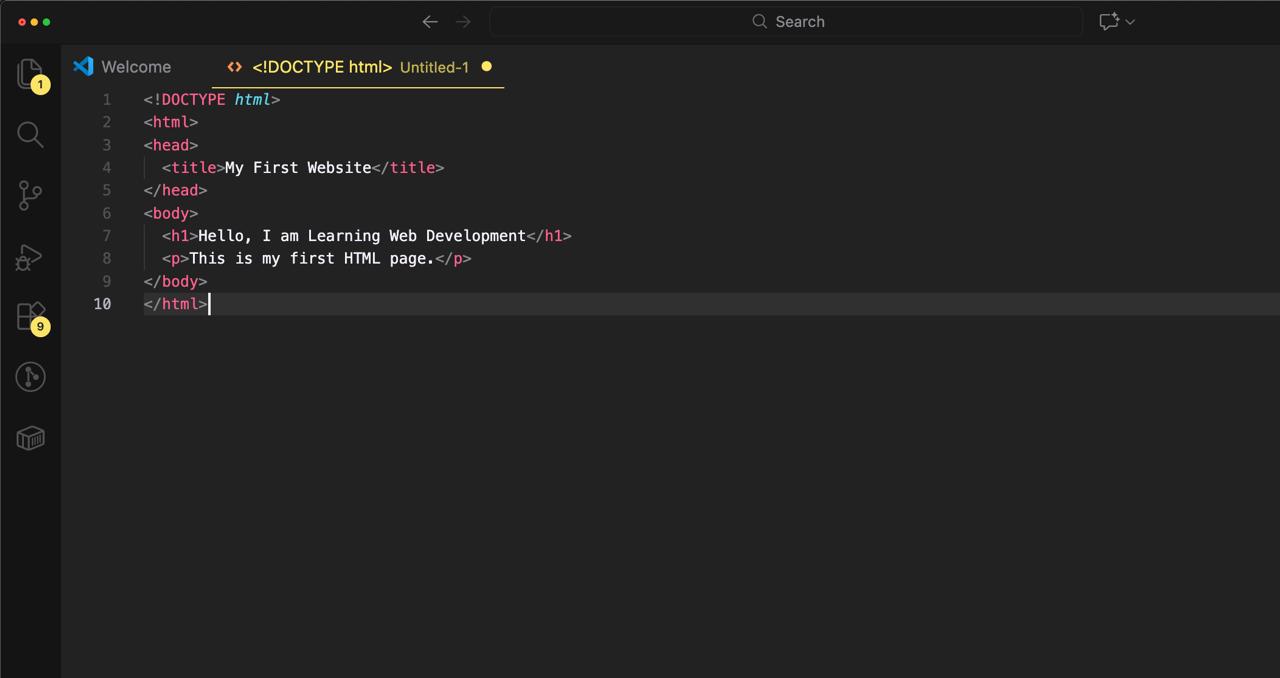1280x678 pixels.
Task: Click the title tag on line 4
Action: point(192,167)
